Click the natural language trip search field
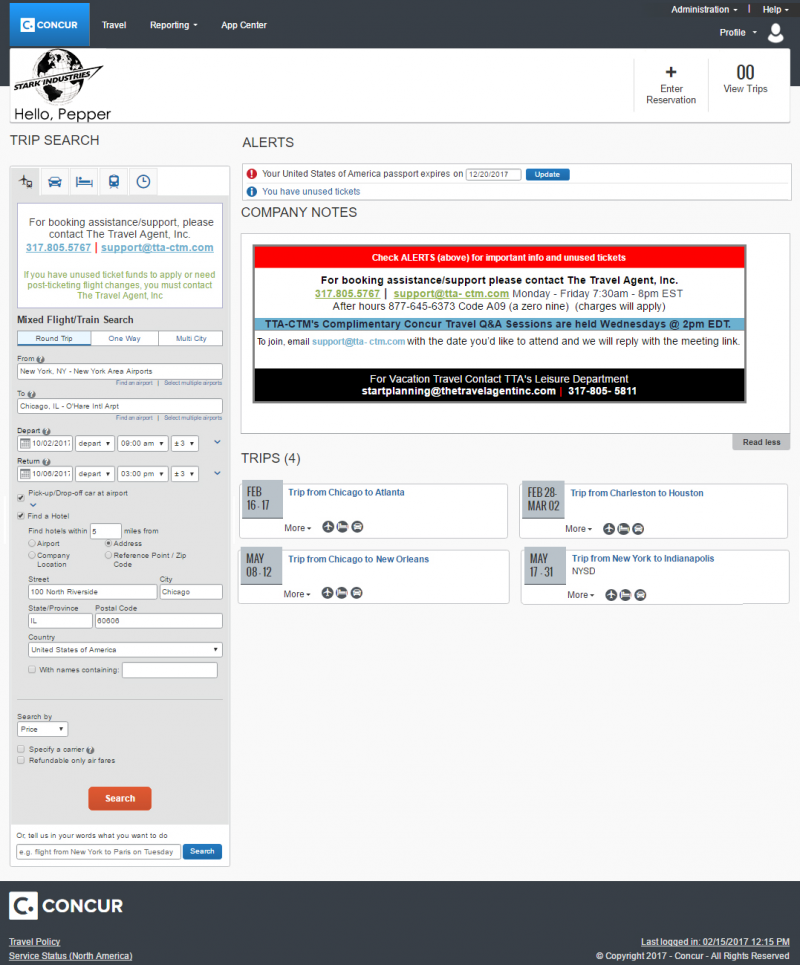800x965 pixels. click(98, 852)
